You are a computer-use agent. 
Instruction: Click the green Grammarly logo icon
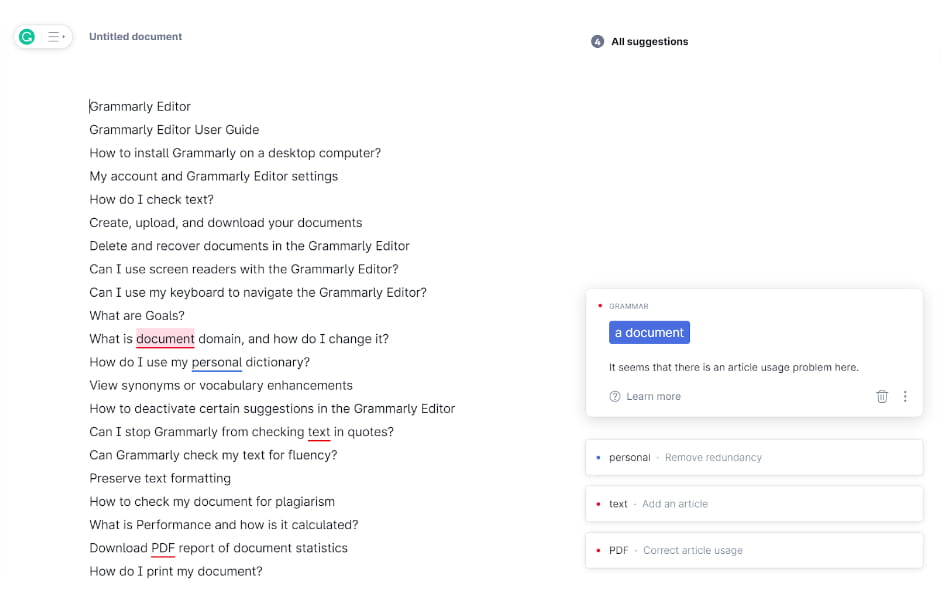click(27, 37)
